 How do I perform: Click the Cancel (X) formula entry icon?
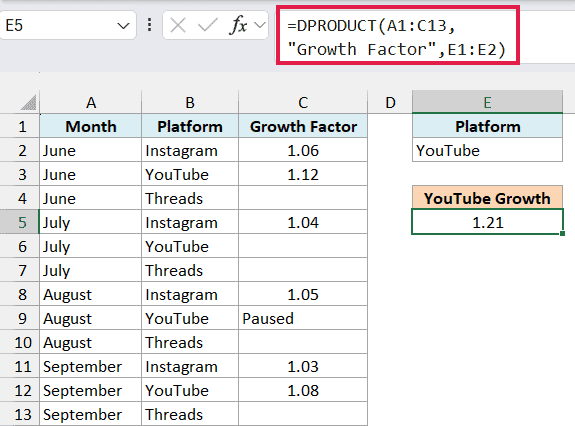(x=178, y=26)
